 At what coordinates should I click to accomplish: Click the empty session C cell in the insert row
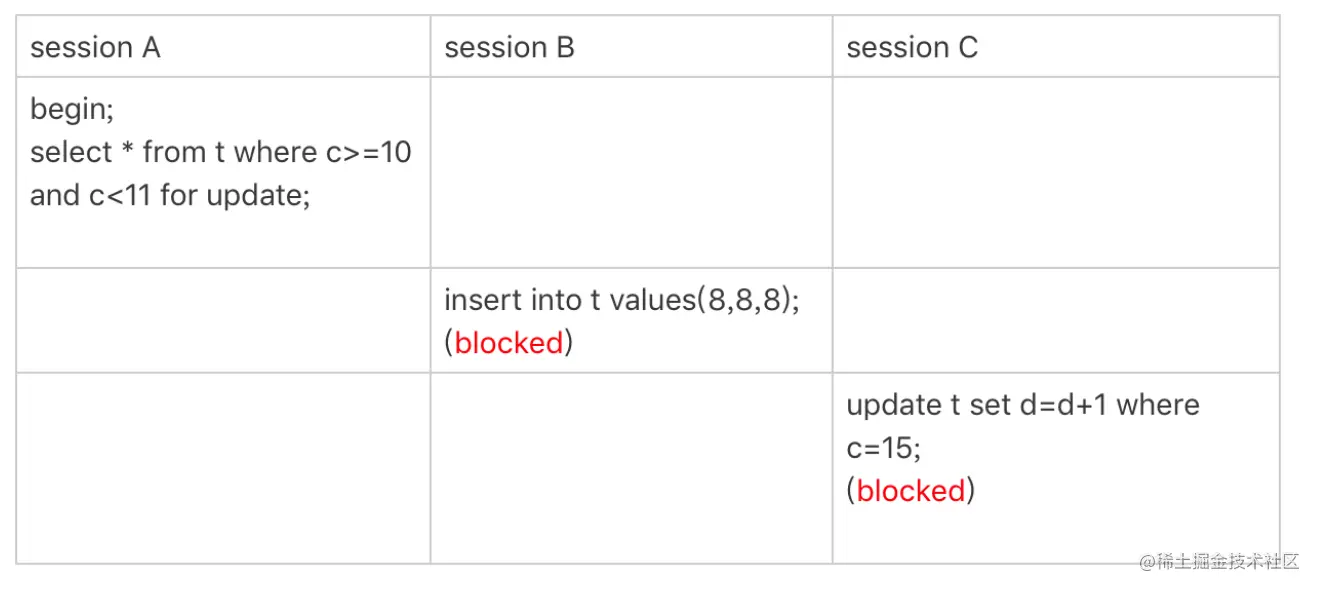tap(1055, 320)
